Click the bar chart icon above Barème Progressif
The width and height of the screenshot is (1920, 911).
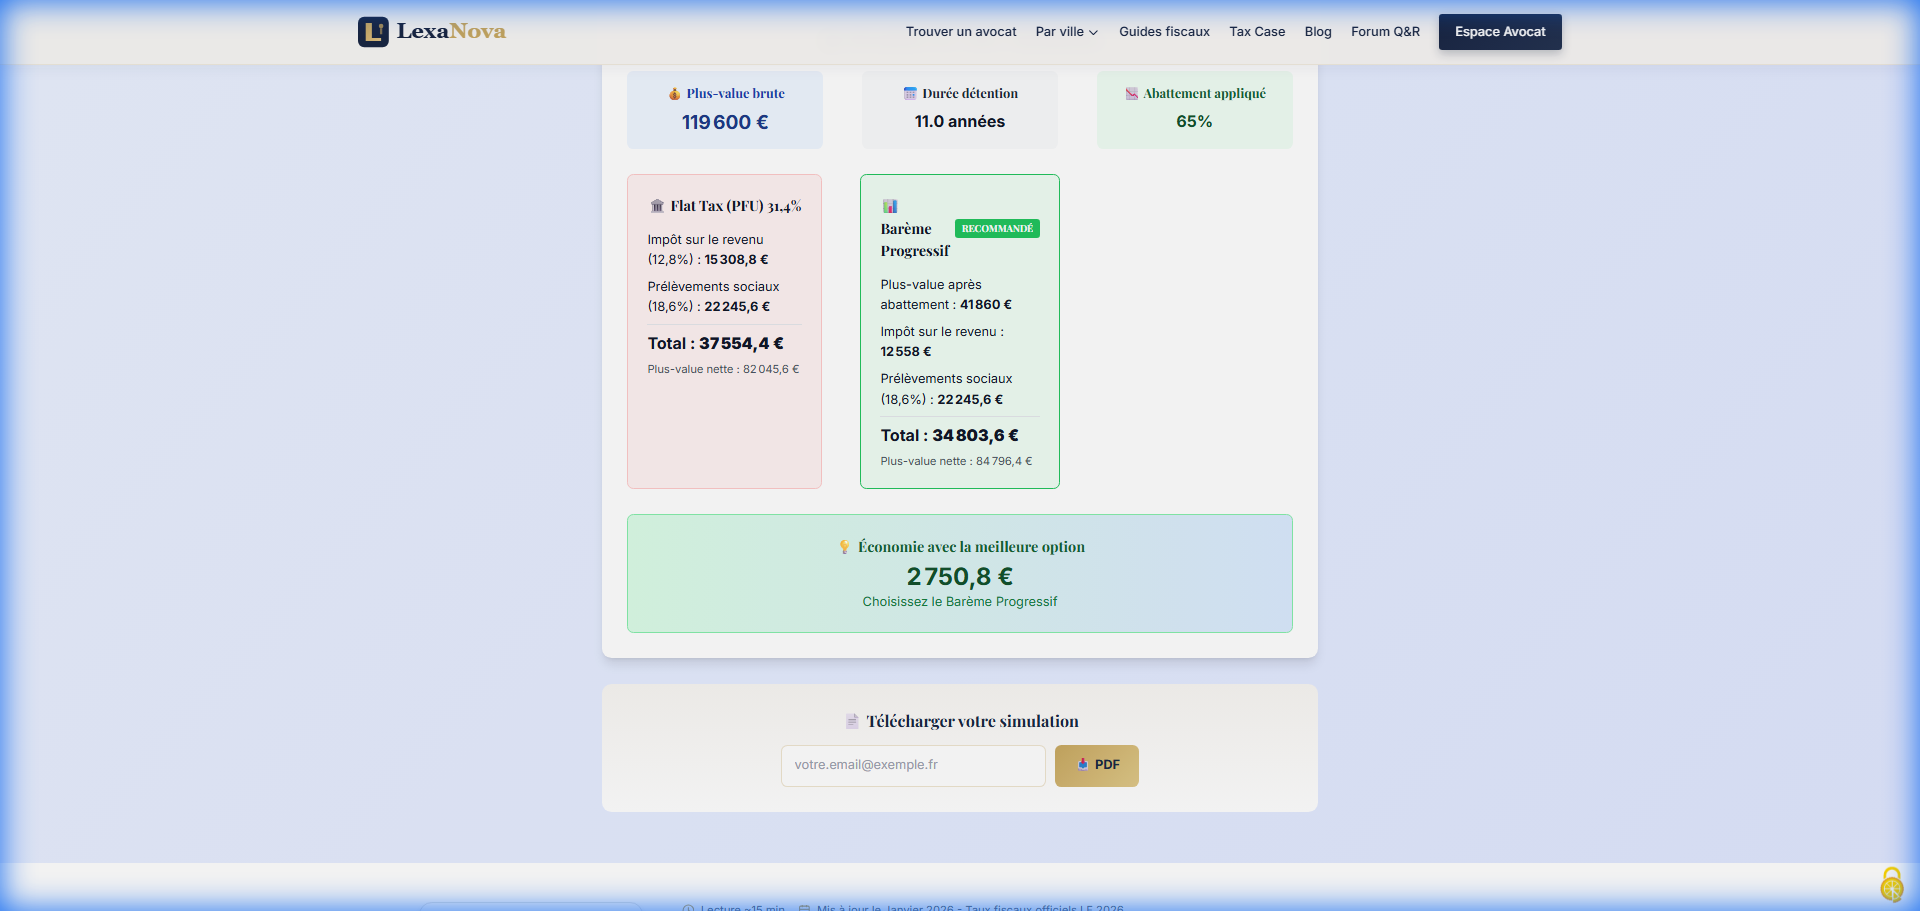click(889, 206)
